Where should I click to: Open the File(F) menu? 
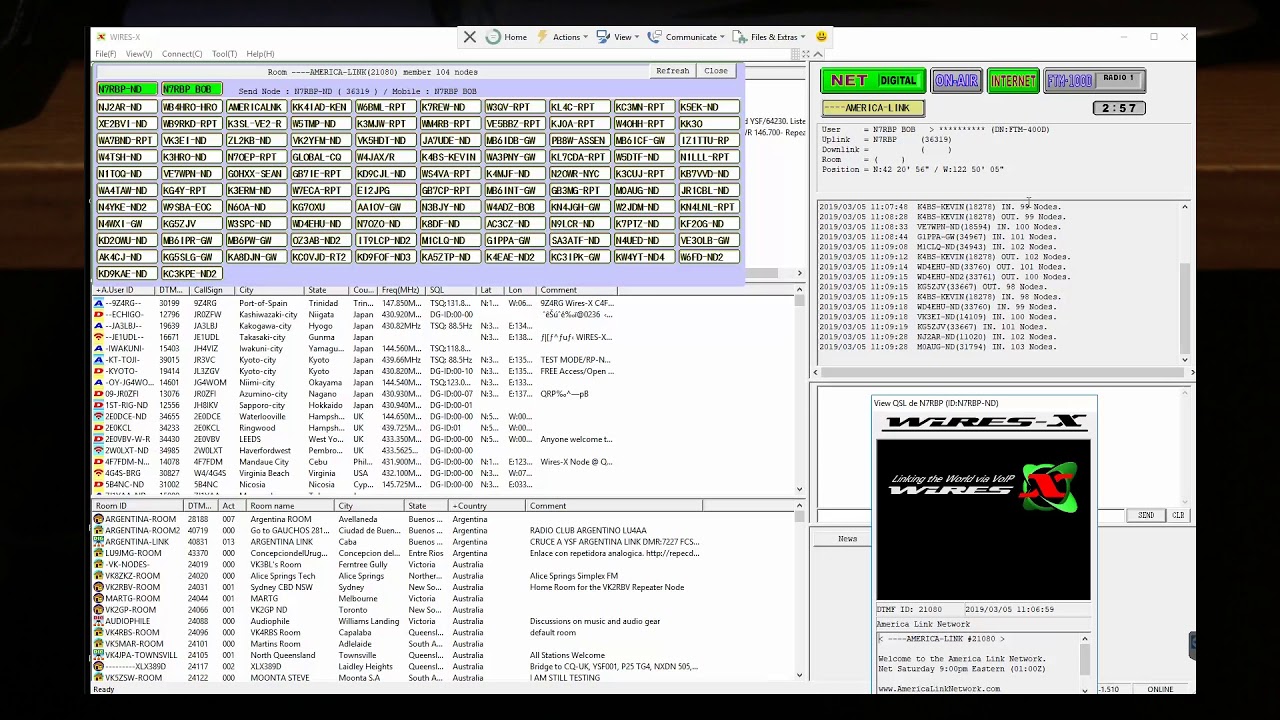(x=106, y=54)
